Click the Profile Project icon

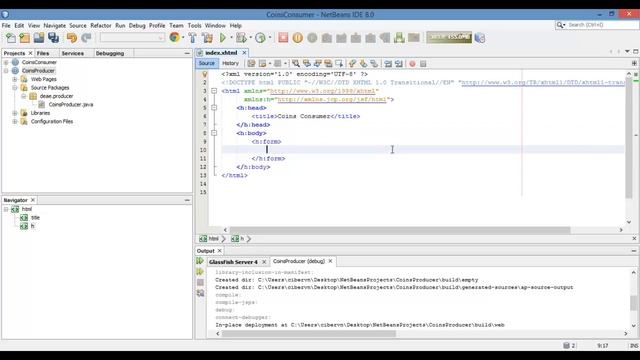tap(260, 38)
